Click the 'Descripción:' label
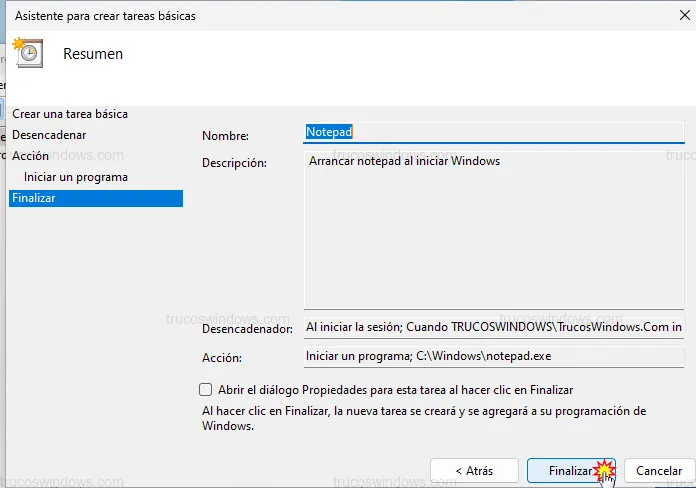This screenshot has height=488, width=696. point(234,162)
